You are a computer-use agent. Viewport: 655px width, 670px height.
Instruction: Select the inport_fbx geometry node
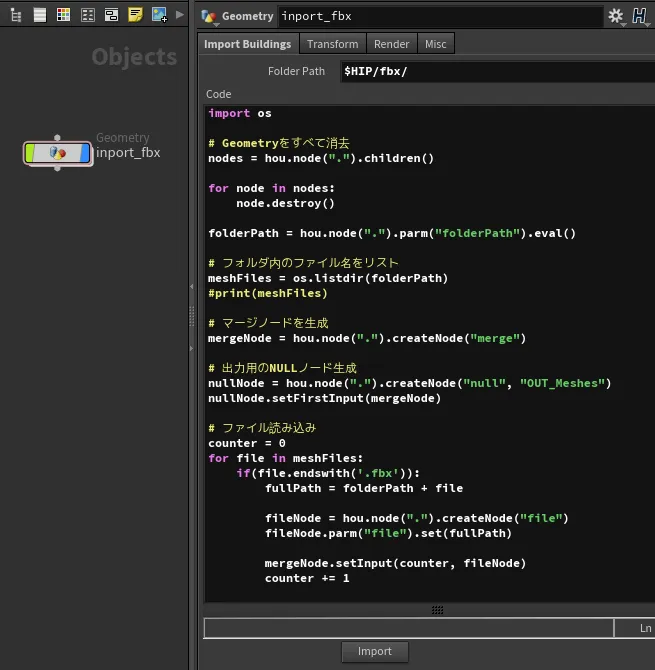tap(58, 153)
